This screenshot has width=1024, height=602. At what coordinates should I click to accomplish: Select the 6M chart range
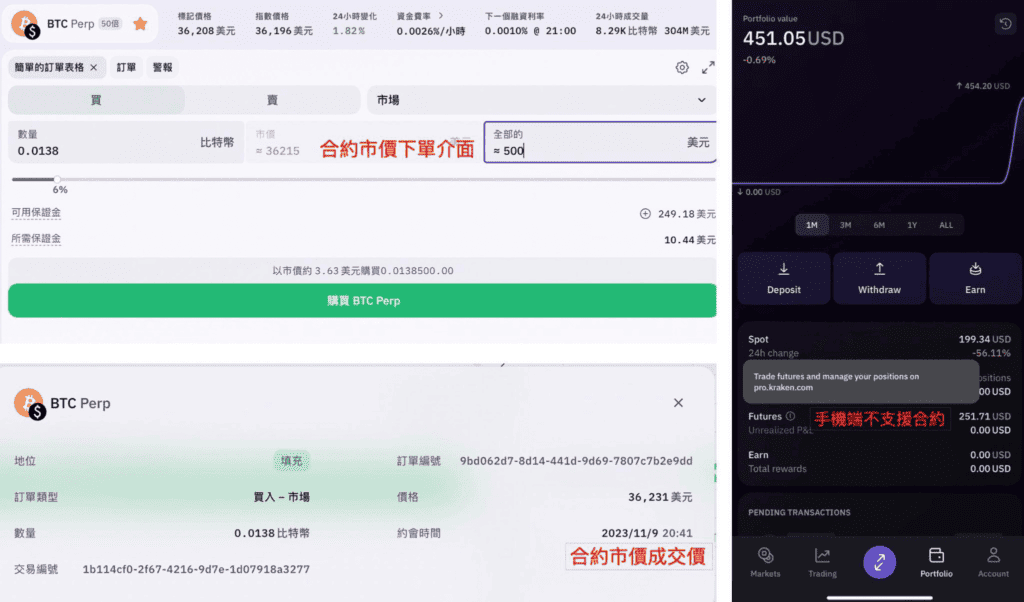879,225
